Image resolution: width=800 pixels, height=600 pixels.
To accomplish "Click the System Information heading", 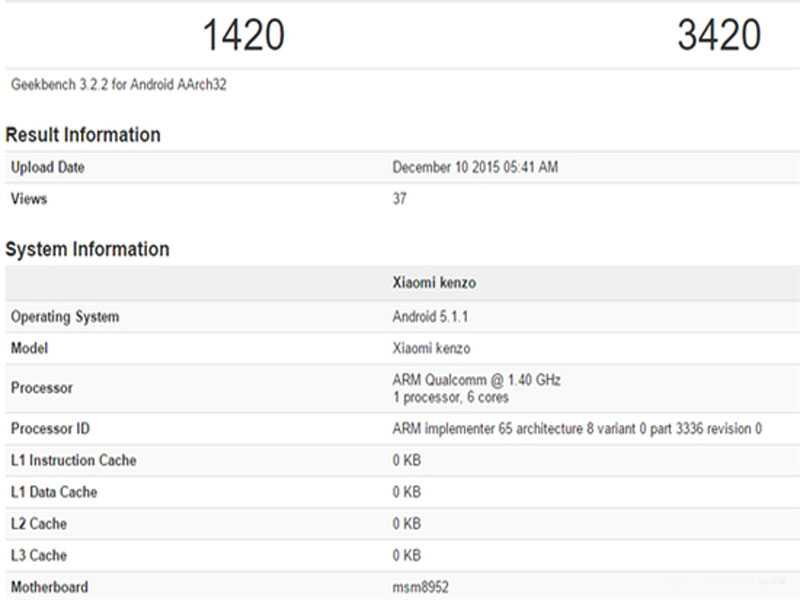I will (x=87, y=249).
